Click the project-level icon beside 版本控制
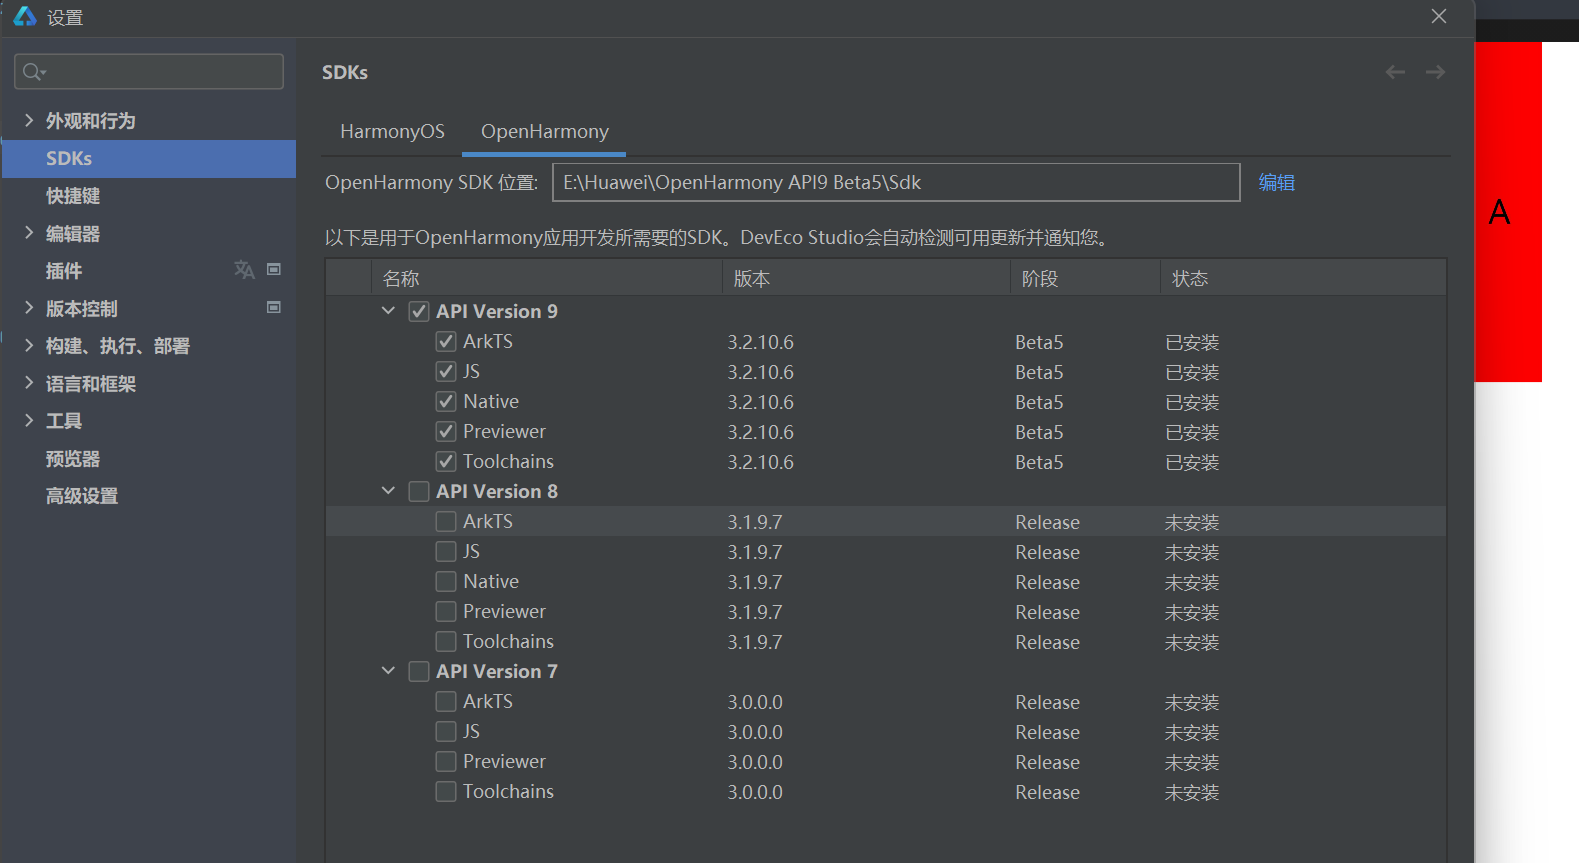1579x863 pixels. [x=274, y=307]
